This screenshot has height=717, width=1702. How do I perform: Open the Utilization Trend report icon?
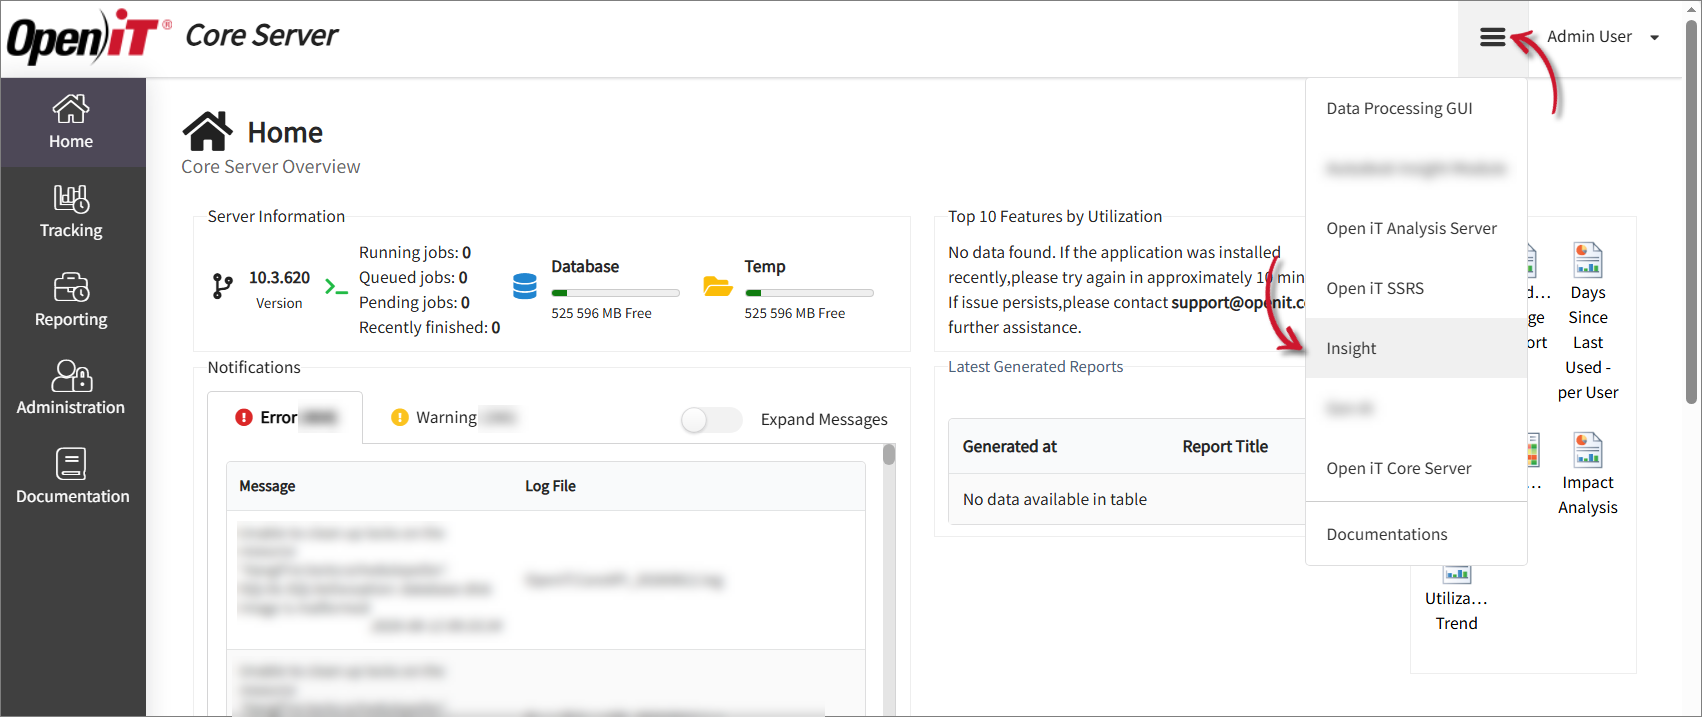1457,573
